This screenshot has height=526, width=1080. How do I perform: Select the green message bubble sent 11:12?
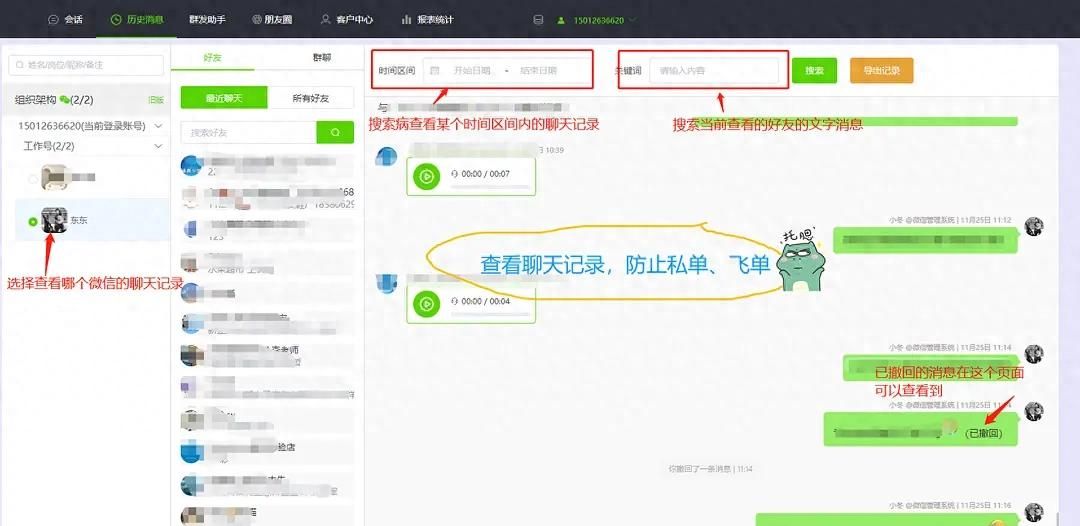925,240
